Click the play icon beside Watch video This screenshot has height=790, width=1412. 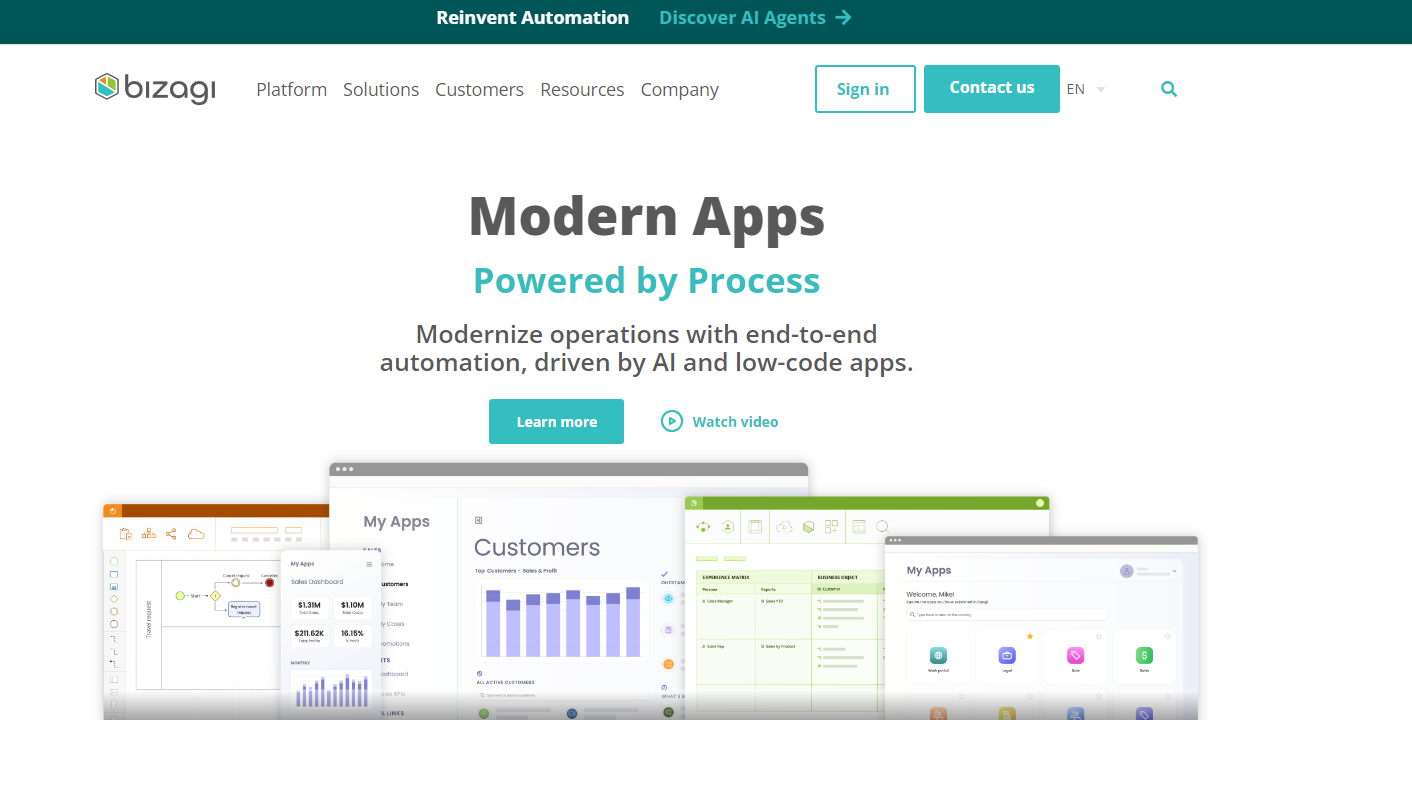[672, 421]
